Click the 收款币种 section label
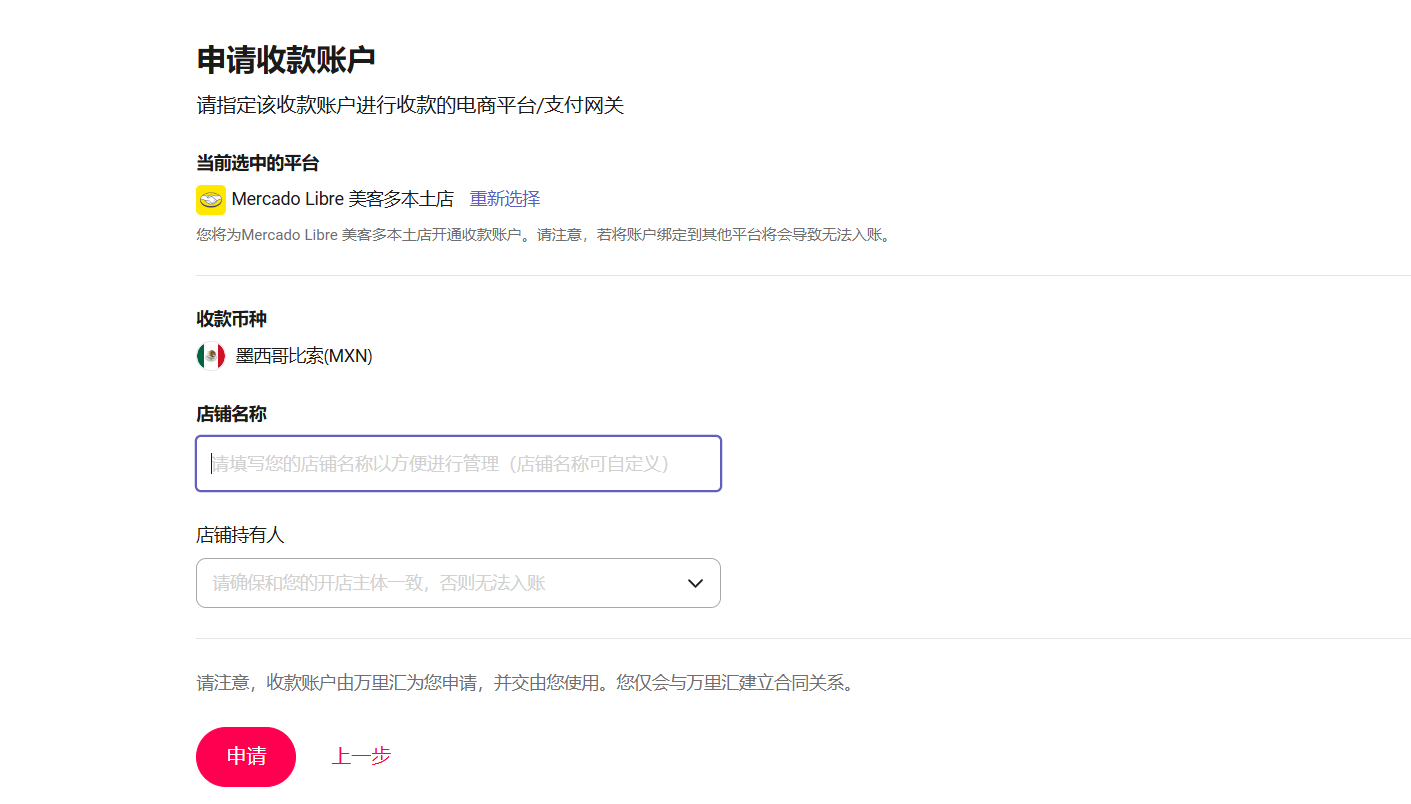Viewport: 1411px width, 804px height. [231, 319]
